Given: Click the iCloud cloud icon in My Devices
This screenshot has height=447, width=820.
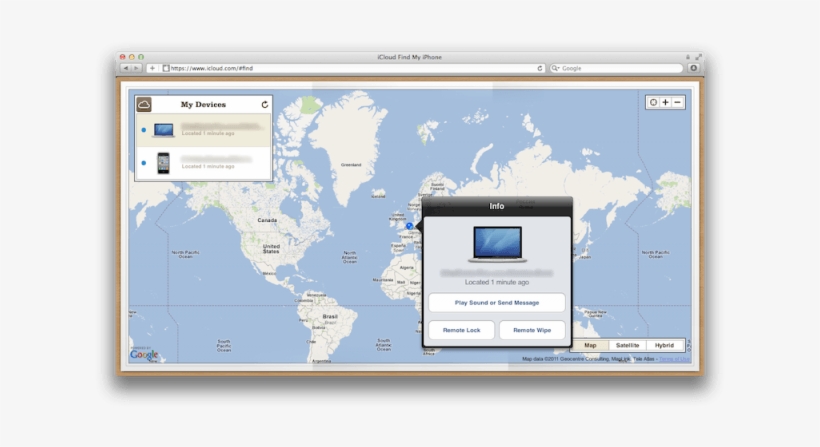Looking at the screenshot, I should [x=144, y=105].
